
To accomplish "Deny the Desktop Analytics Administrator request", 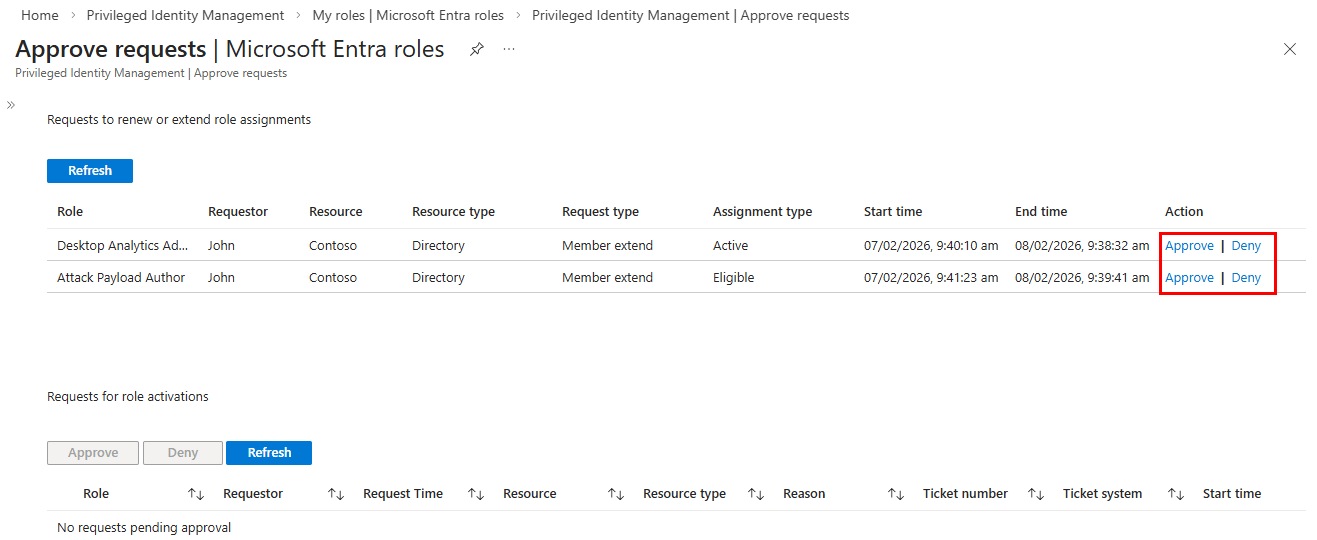I will pos(1246,246).
